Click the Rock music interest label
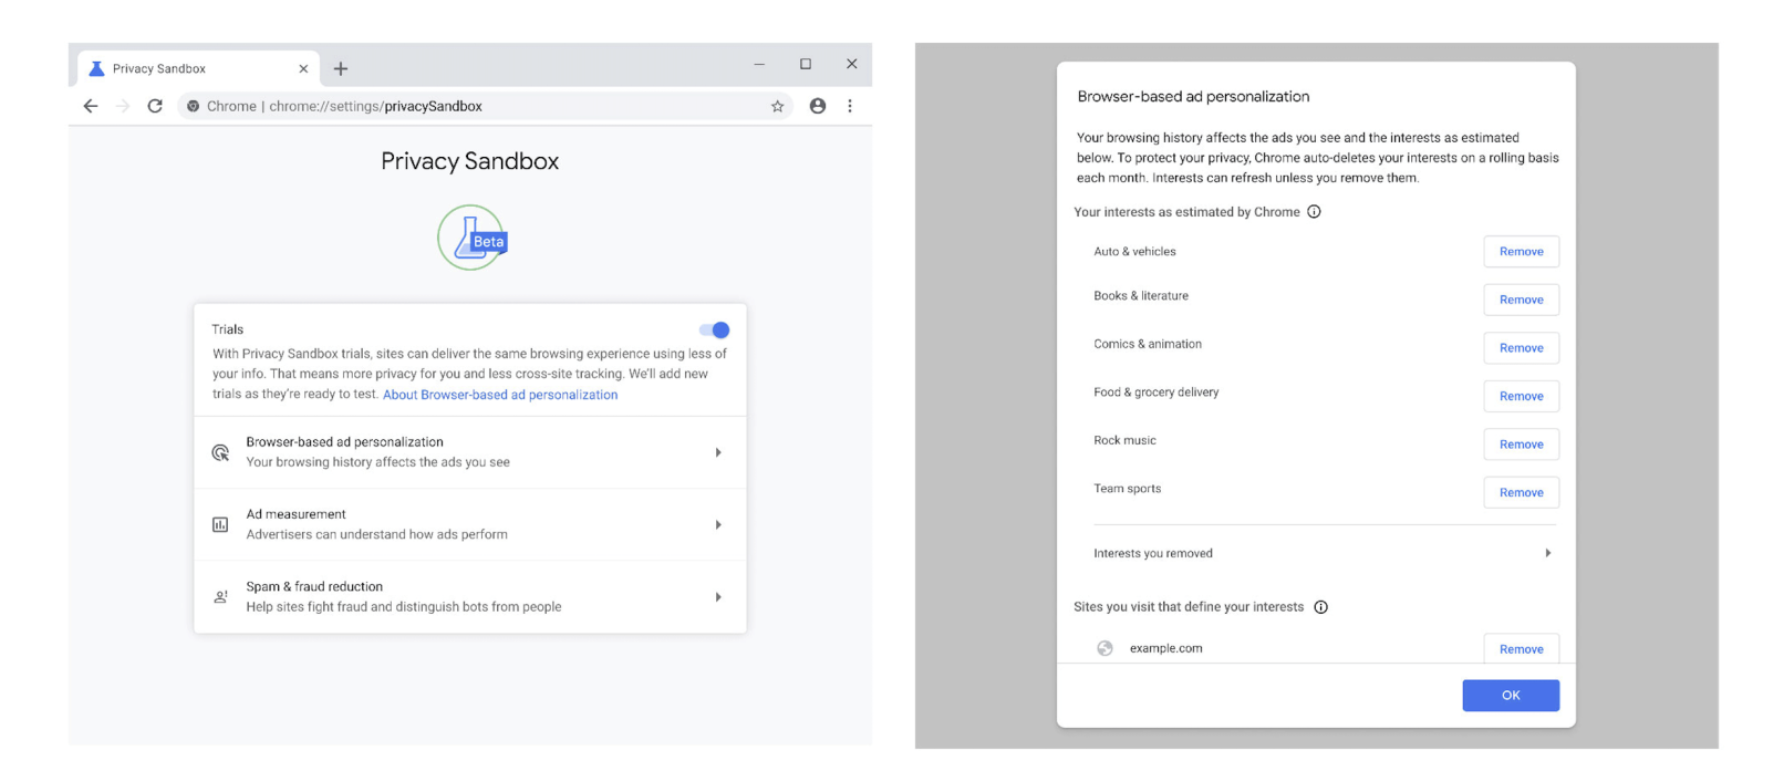The image size is (1783, 761). 1124,440
